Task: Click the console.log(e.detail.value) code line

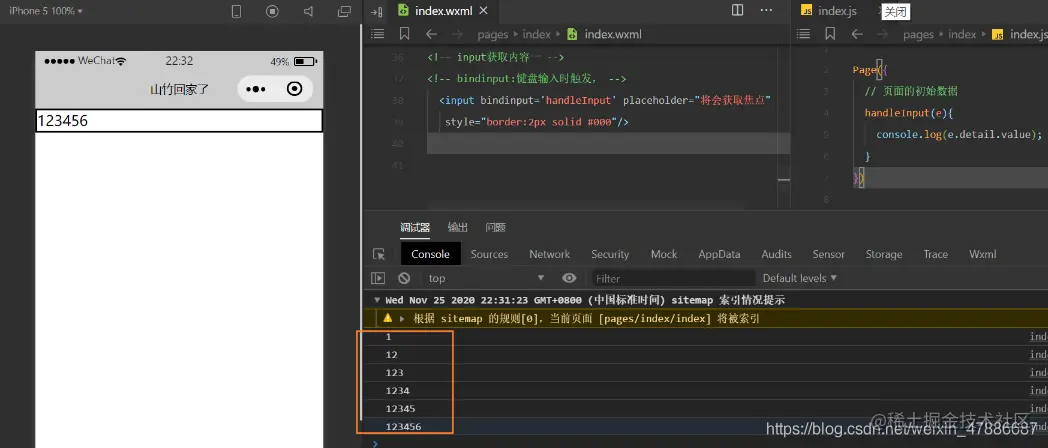Action: (x=959, y=134)
